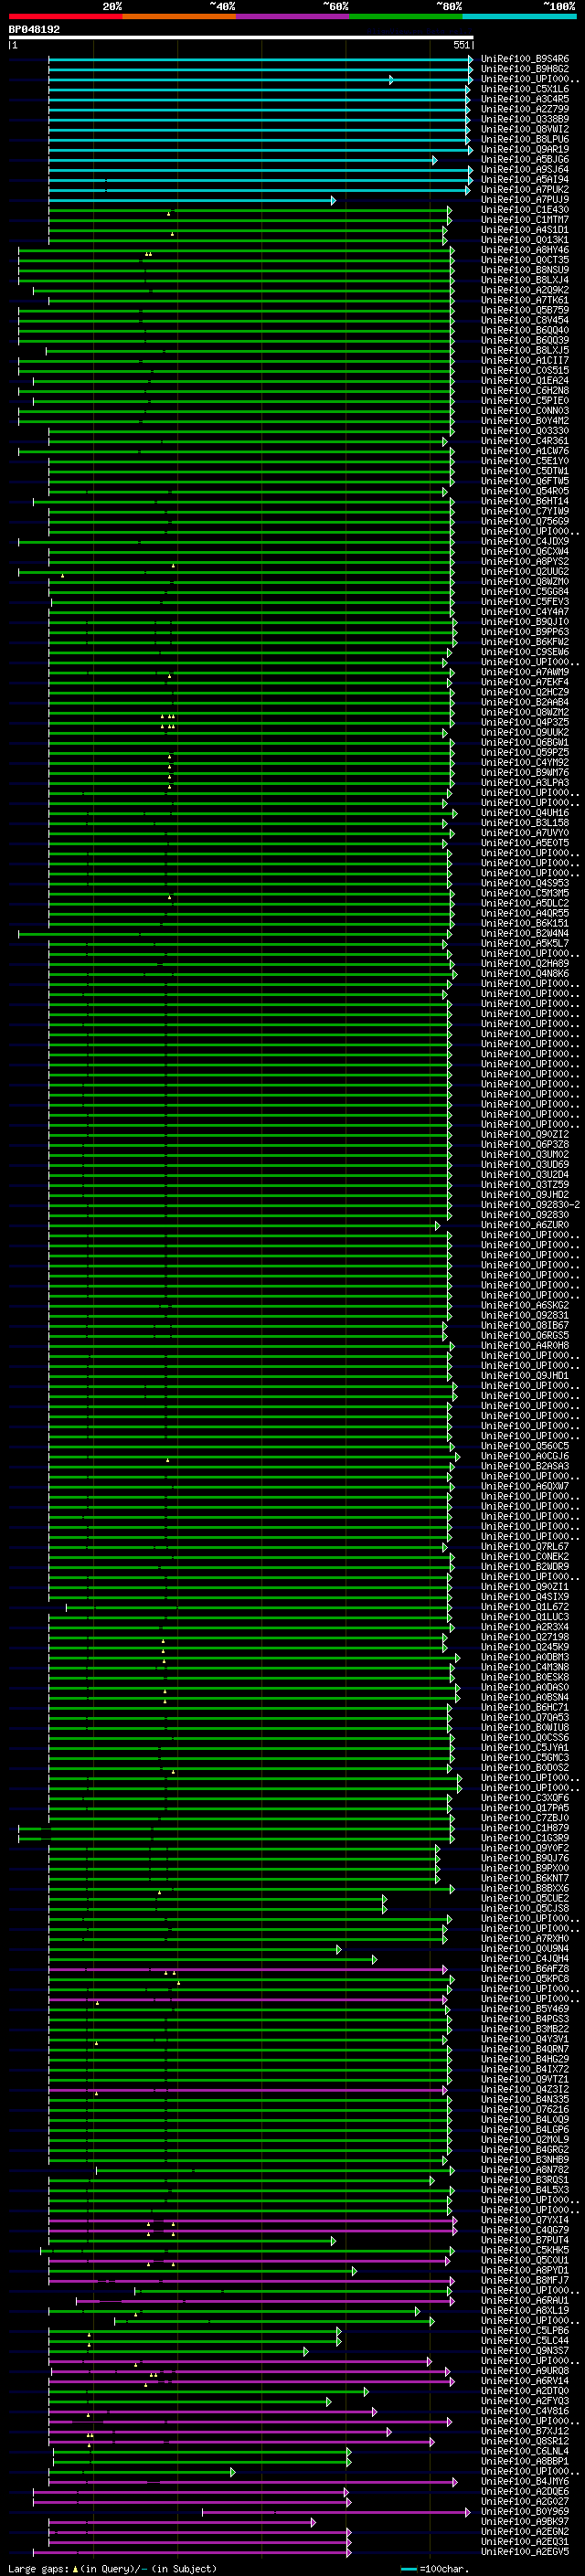
Task: Click the UniRef100_A8N782 hit label
Action: [x=525, y=2170]
